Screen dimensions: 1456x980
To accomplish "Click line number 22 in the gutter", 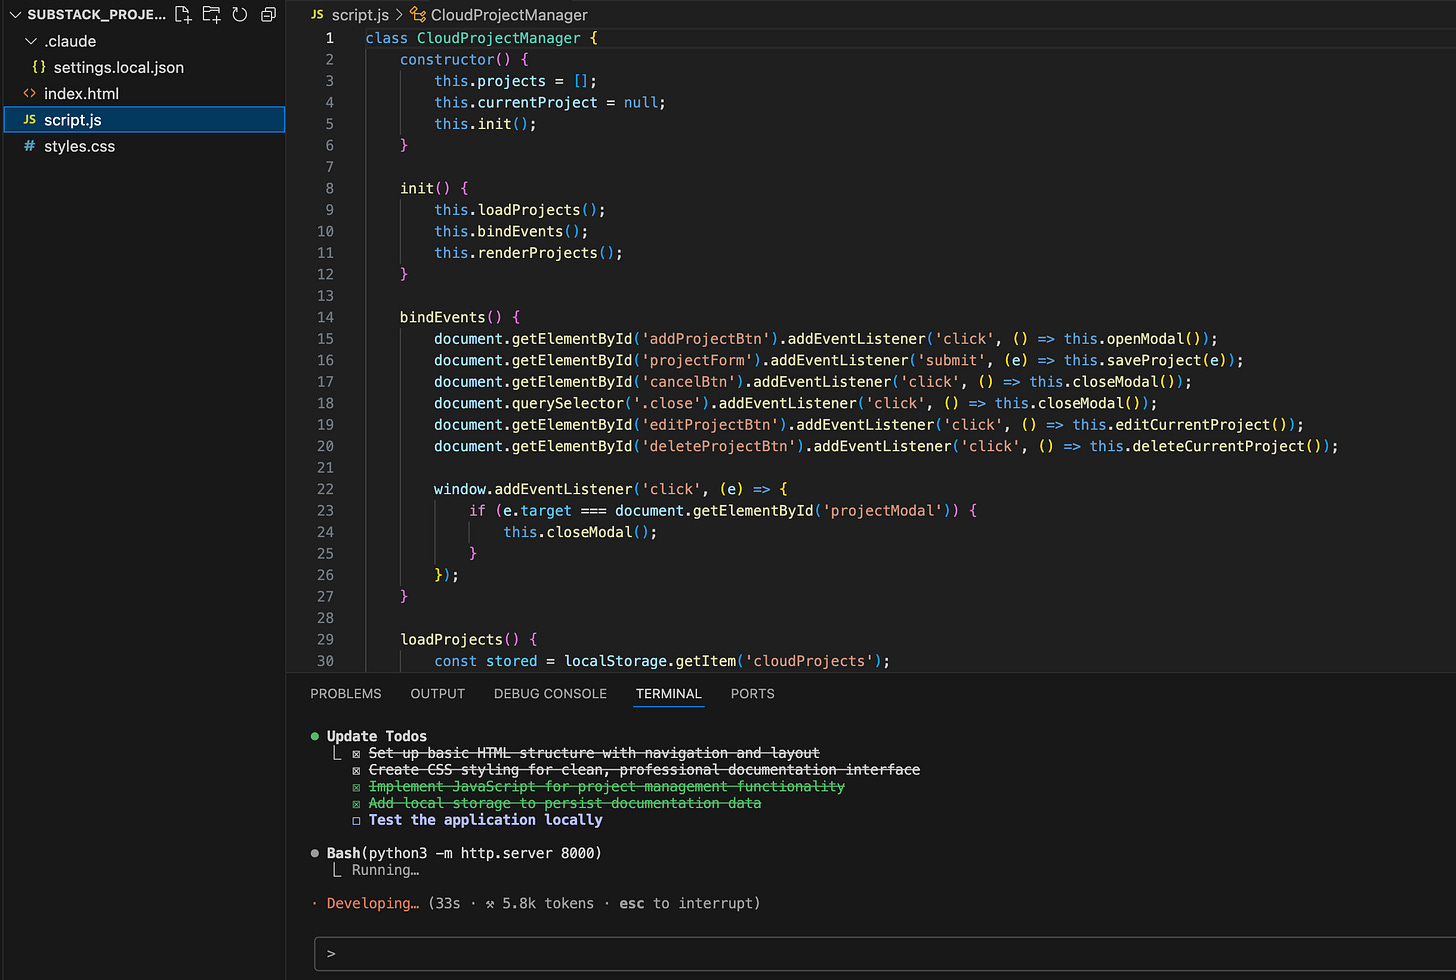I will coord(326,489).
